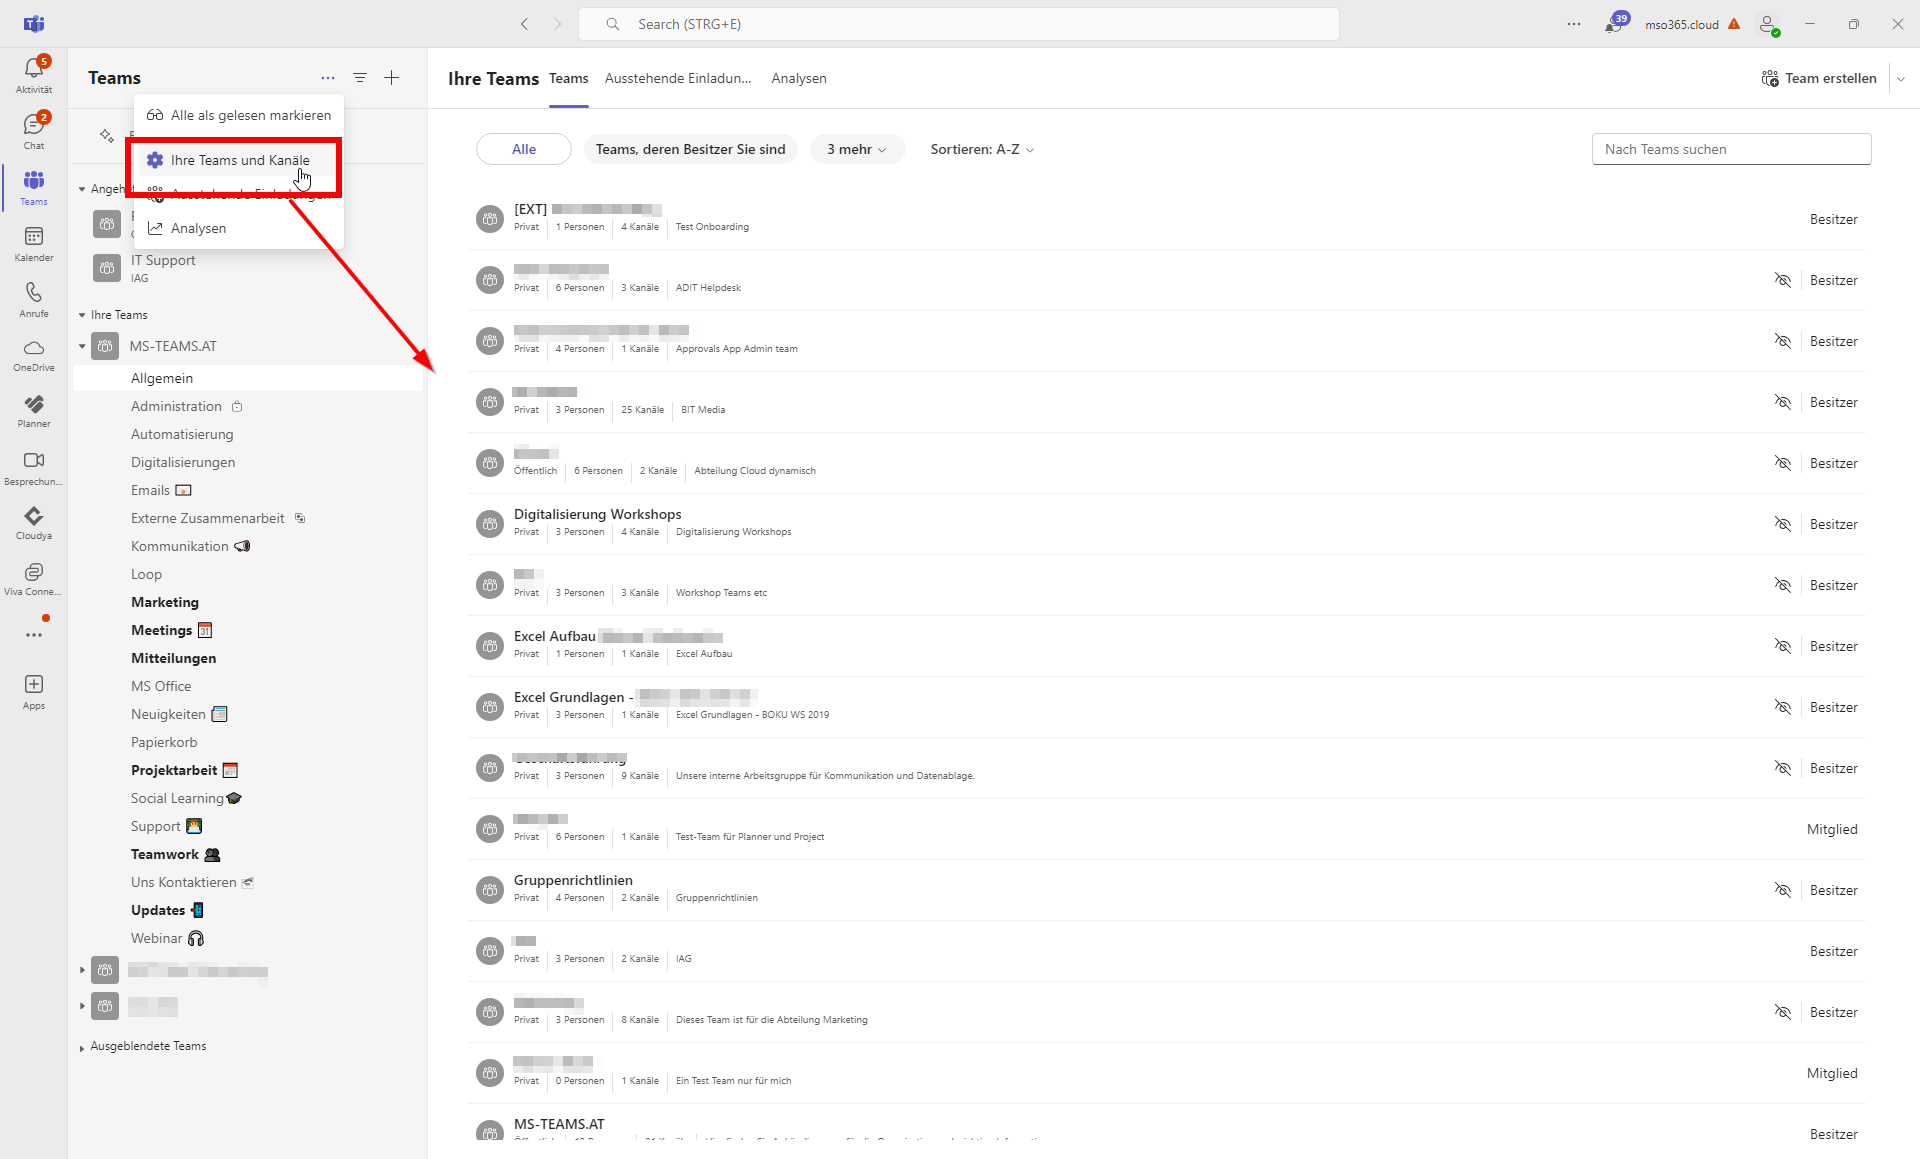Expand the Ausgeblendete Teams section

[x=82, y=1048]
